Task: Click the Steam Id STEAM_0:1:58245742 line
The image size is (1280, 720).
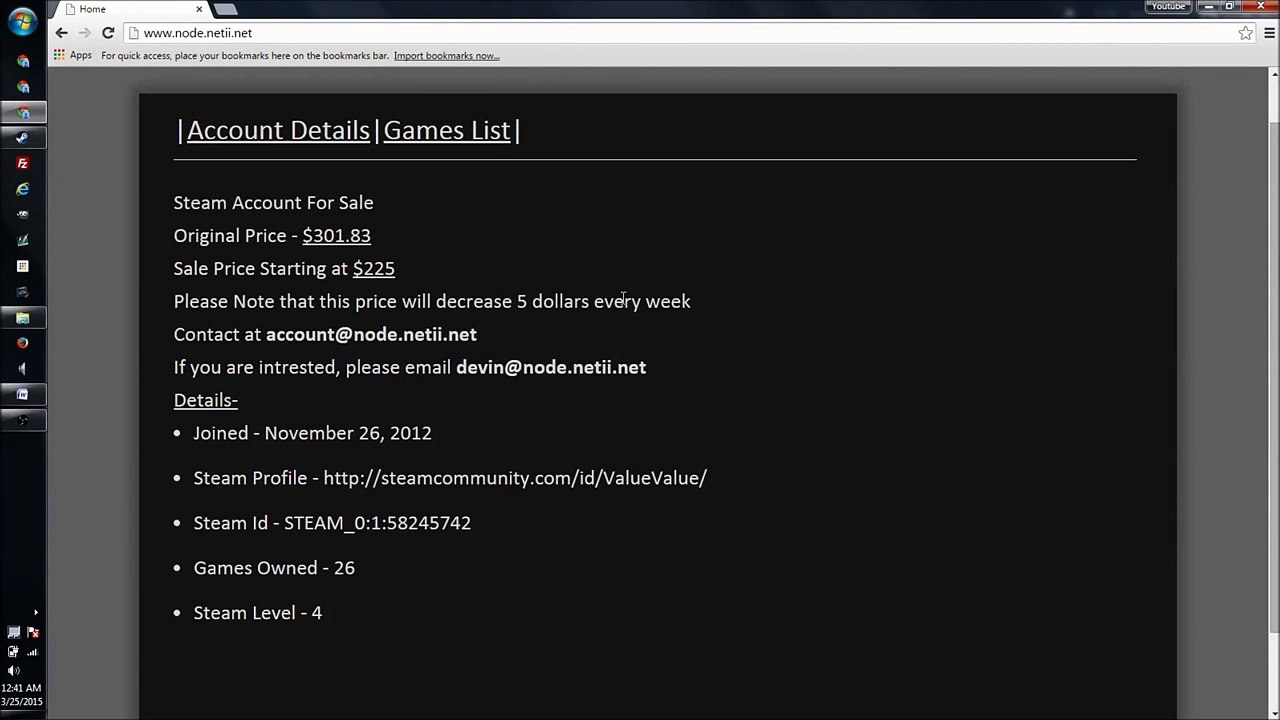Action: (x=332, y=523)
